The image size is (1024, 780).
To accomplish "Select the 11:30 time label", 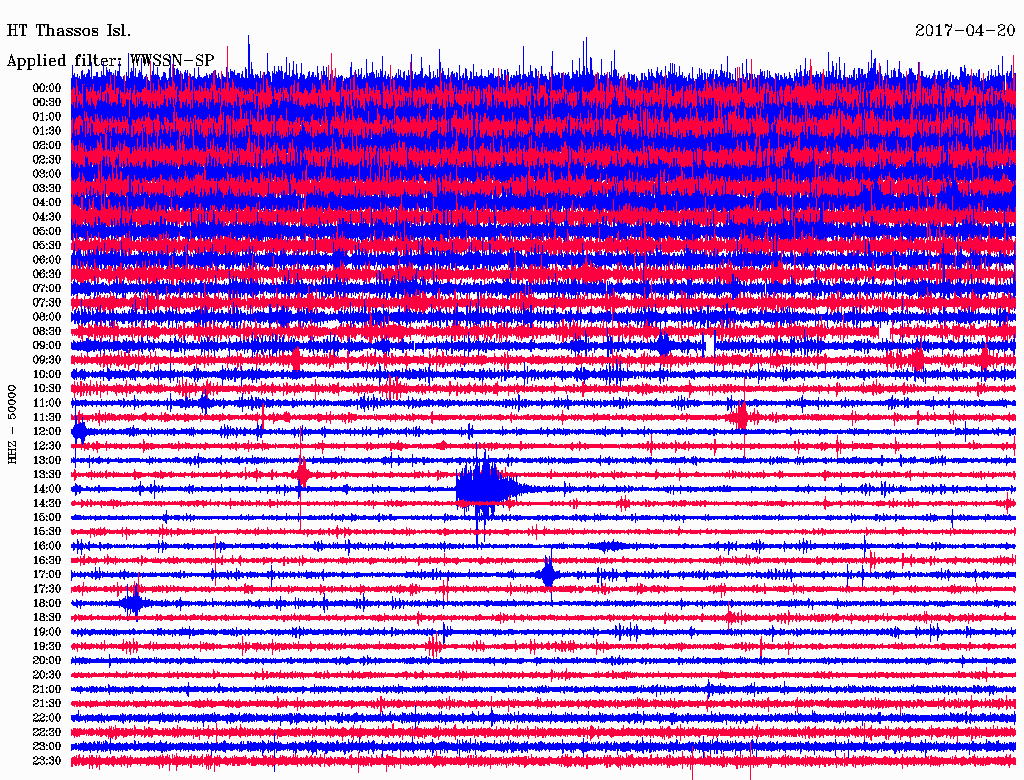I will point(46,417).
